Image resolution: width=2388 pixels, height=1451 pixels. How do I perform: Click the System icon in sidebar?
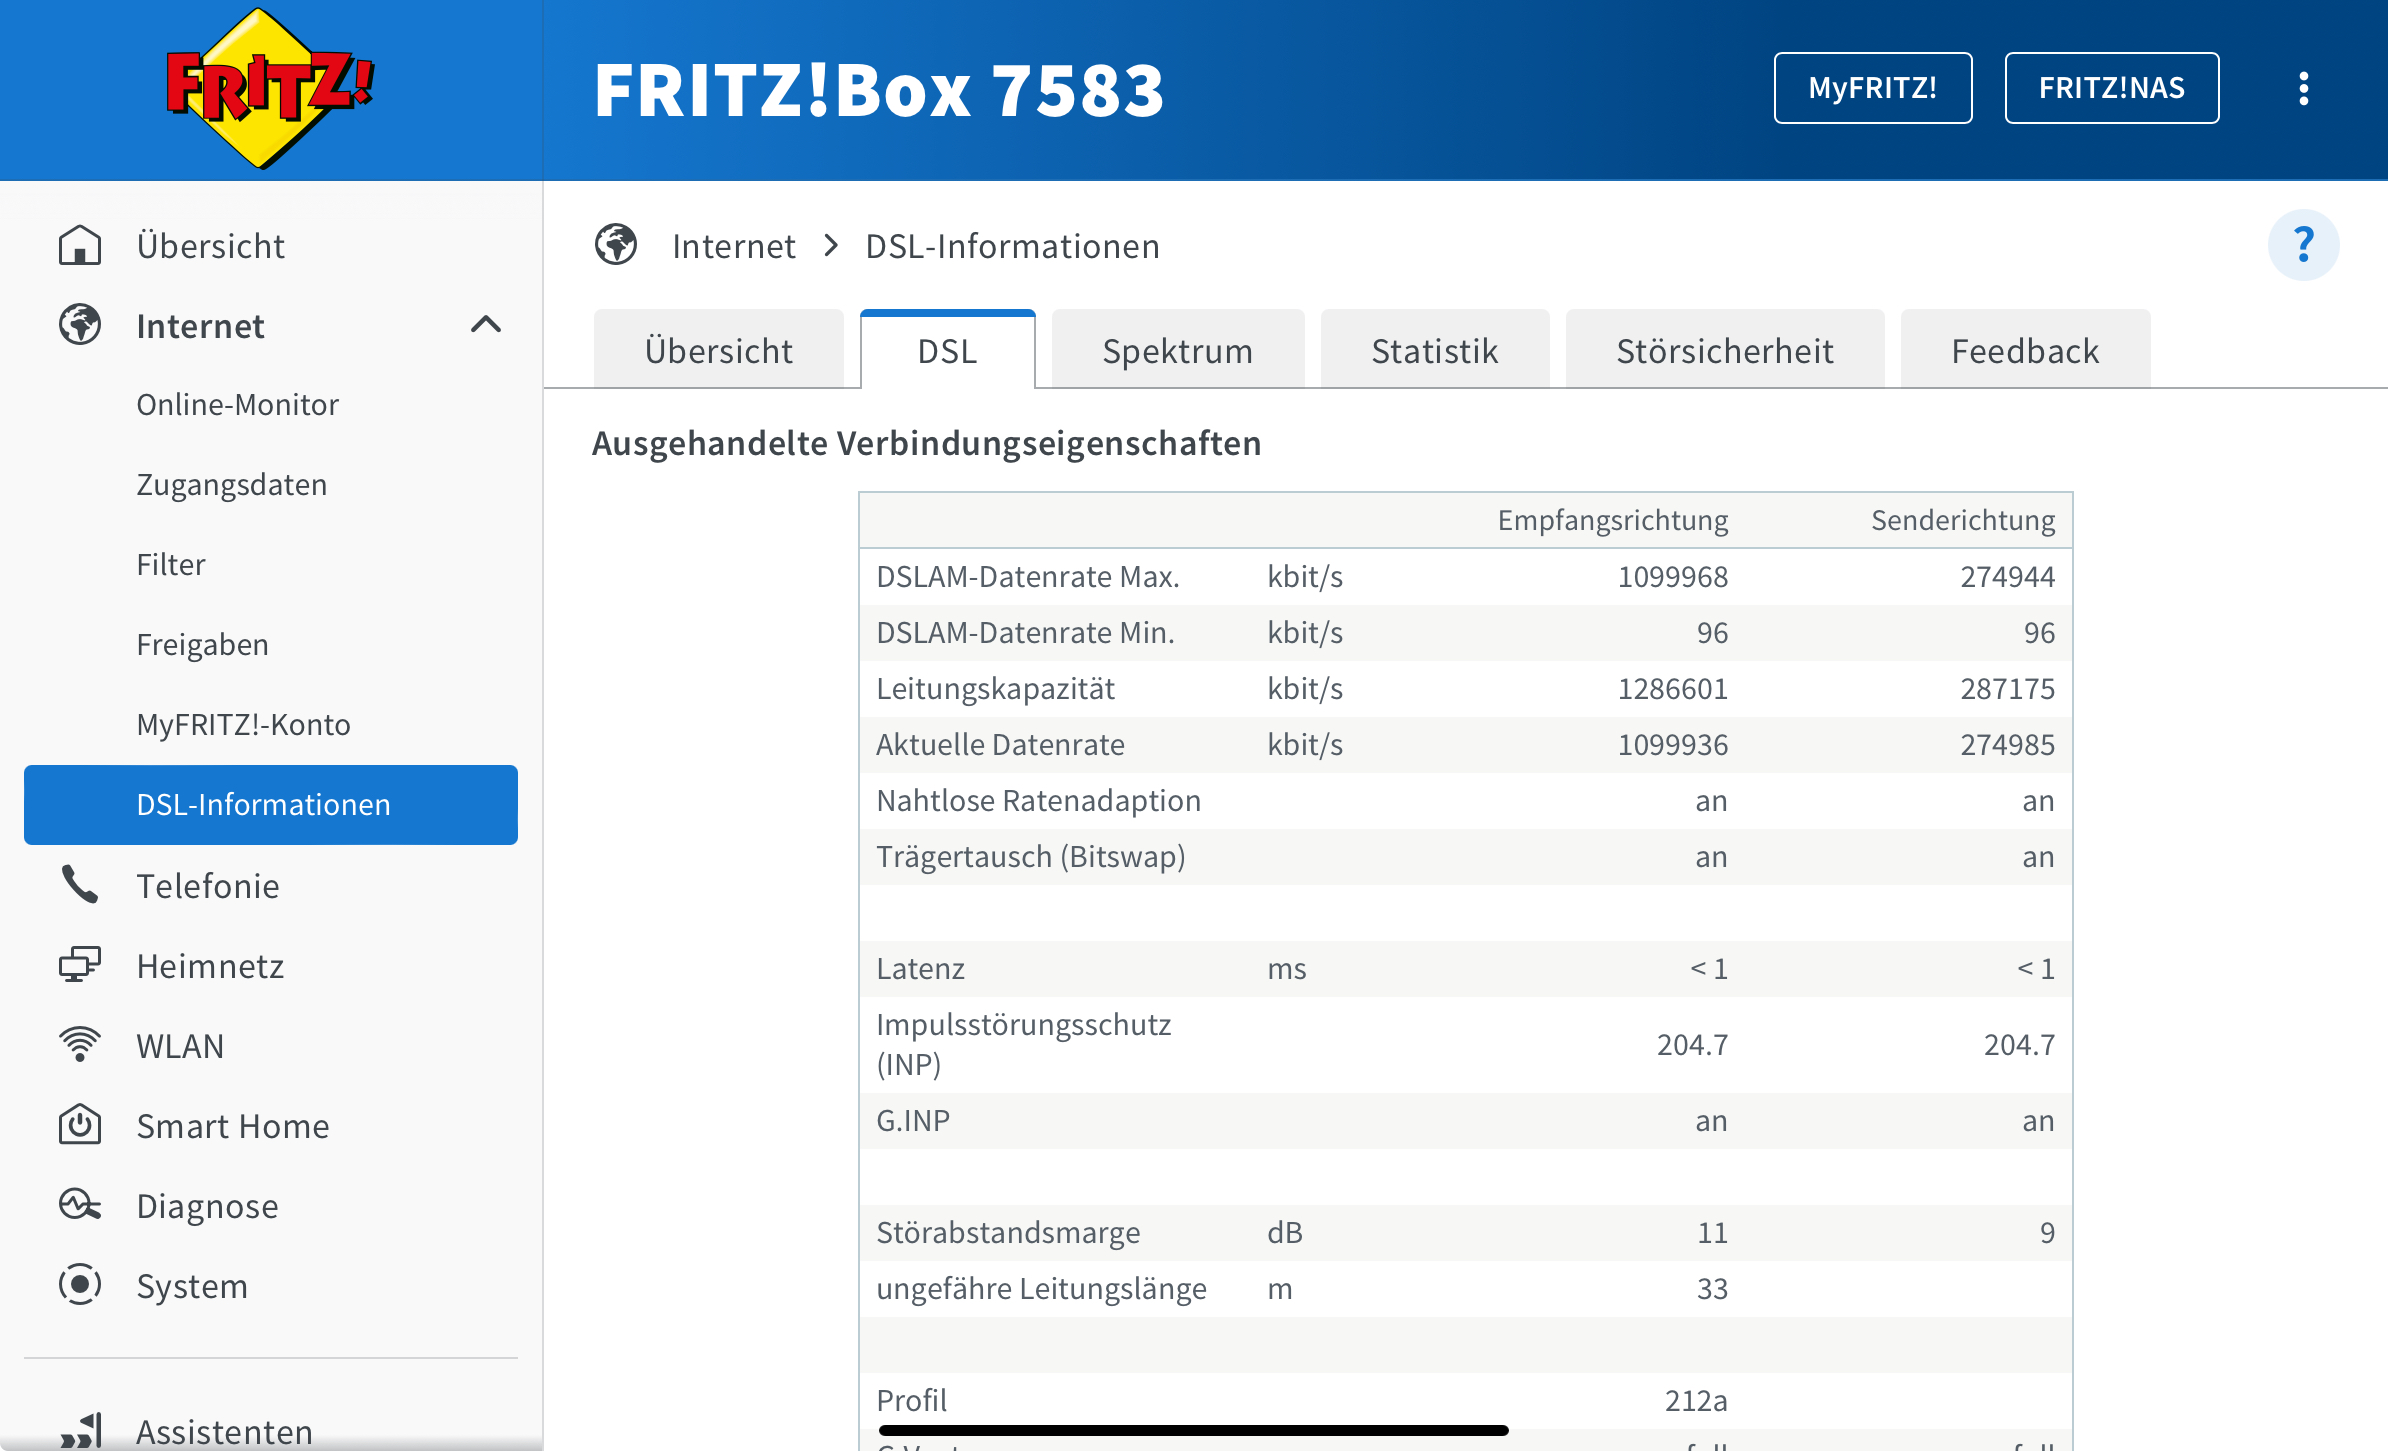(80, 1286)
